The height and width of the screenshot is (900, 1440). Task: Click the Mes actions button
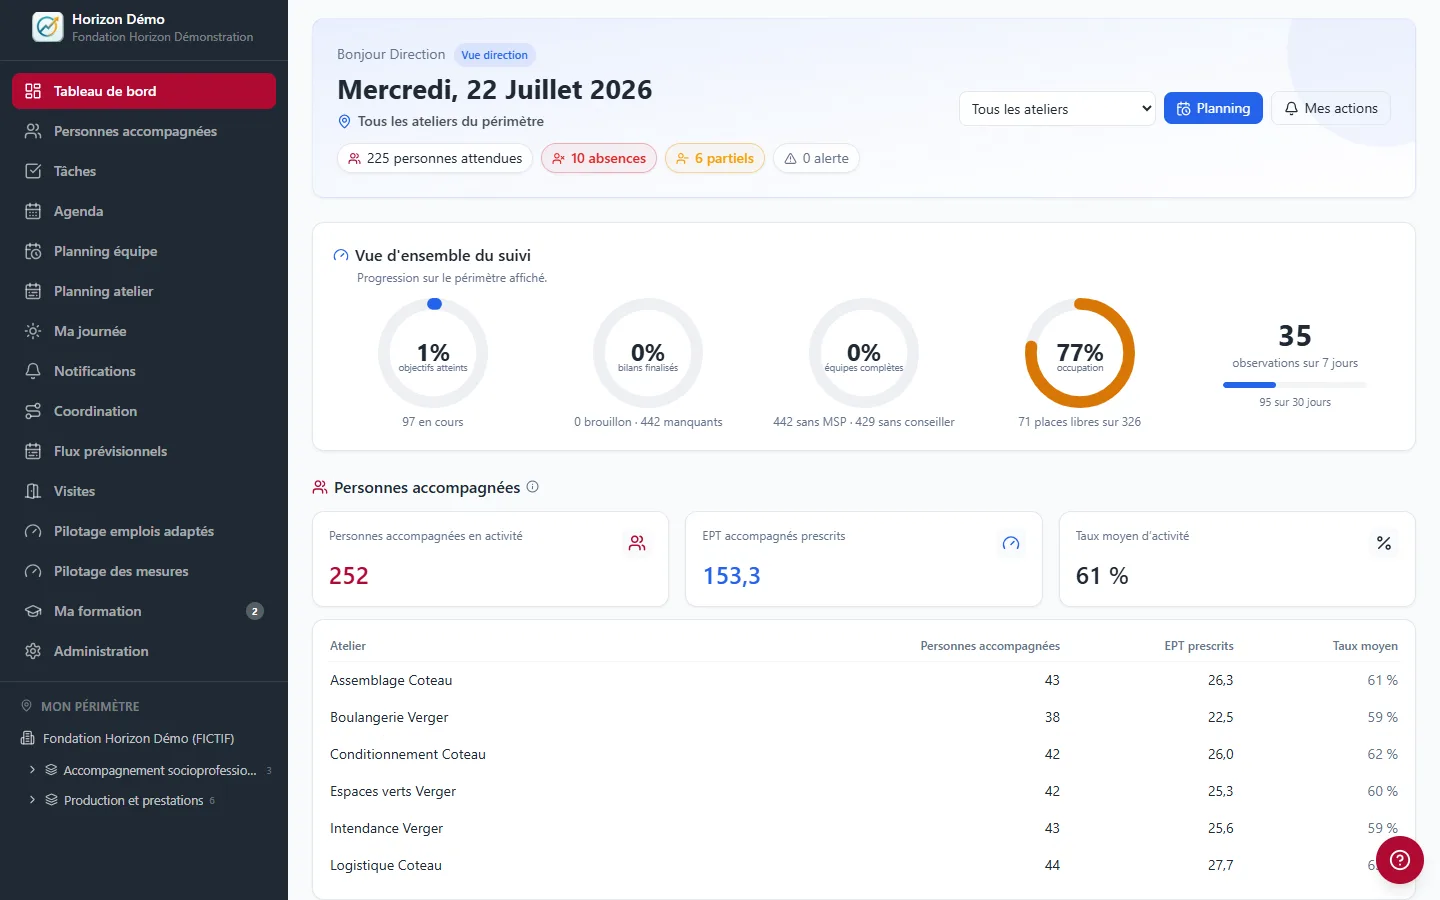tap(1331, 108)
